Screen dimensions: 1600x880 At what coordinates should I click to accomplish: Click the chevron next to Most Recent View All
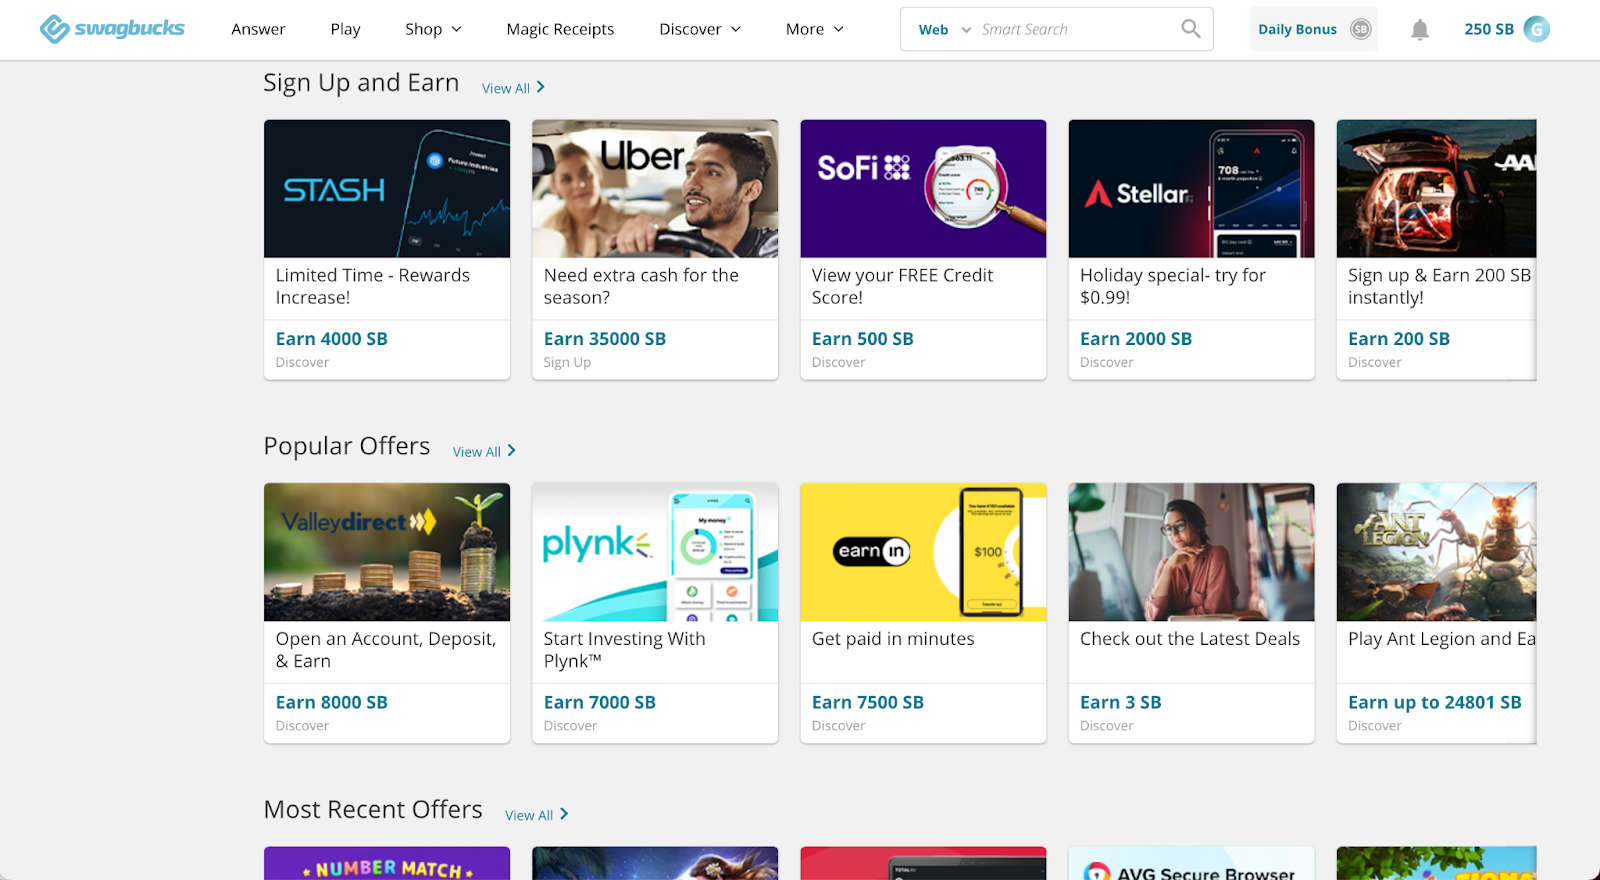click(x=564, y=815)
